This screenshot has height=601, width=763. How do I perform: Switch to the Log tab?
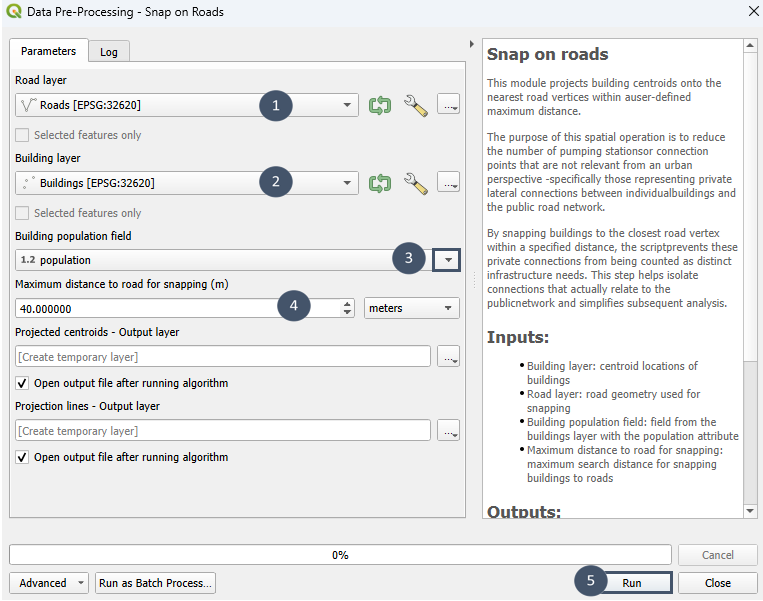[x=108, y=52]
